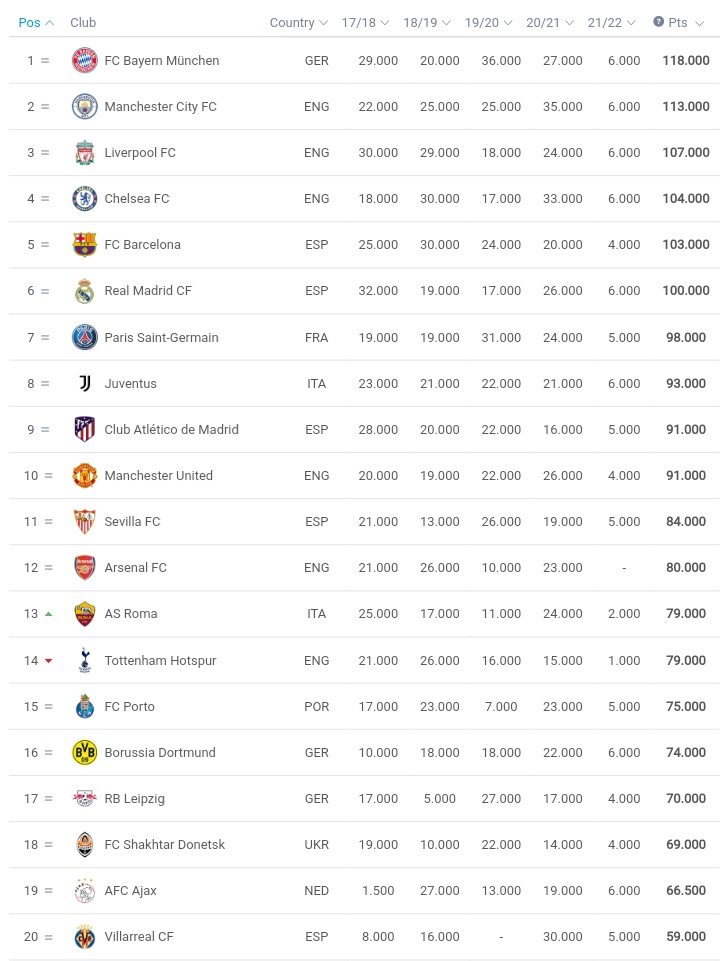
Task: Click the FC Bayern München club crest
Action: pos(85,61)
